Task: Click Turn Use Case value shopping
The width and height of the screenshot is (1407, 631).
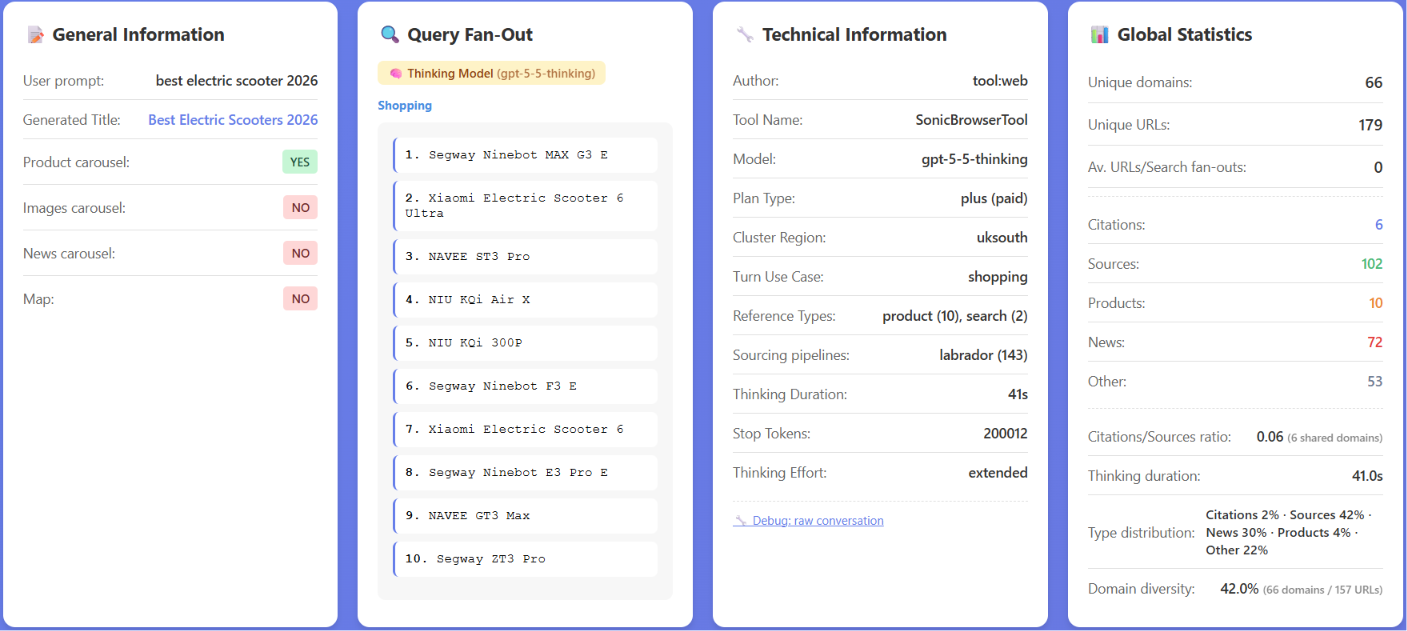Action: click(x=998, y=277)
